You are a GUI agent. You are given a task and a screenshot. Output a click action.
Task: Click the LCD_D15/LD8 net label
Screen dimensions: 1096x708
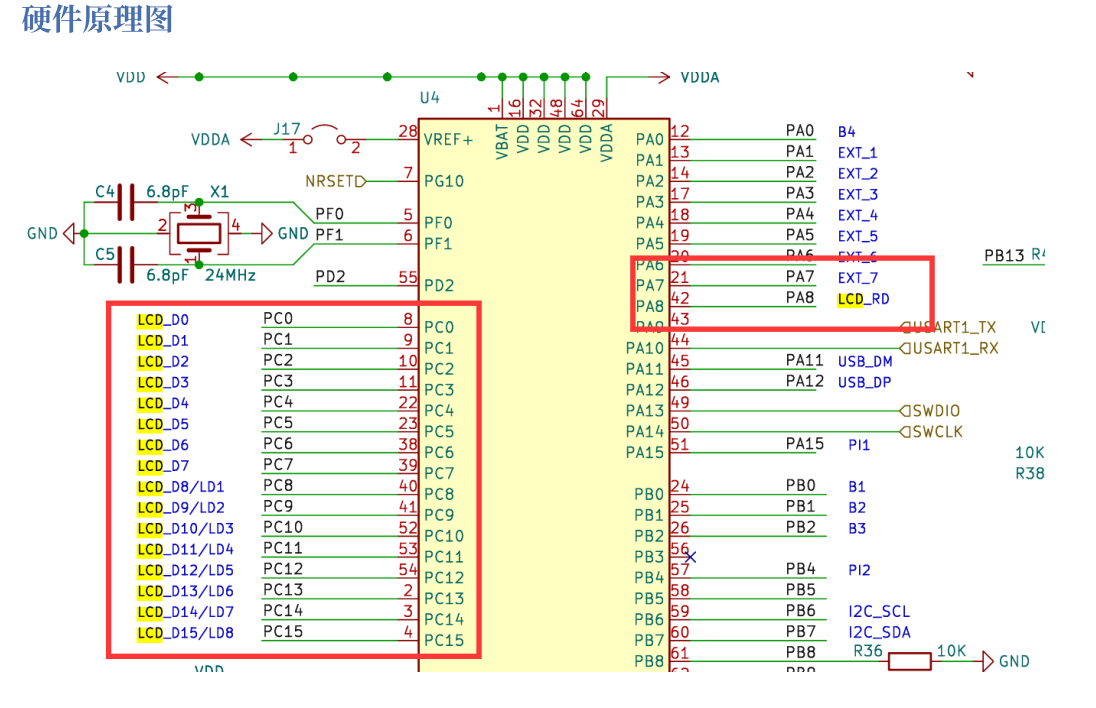pyautogui.click(x=185, y=633)
